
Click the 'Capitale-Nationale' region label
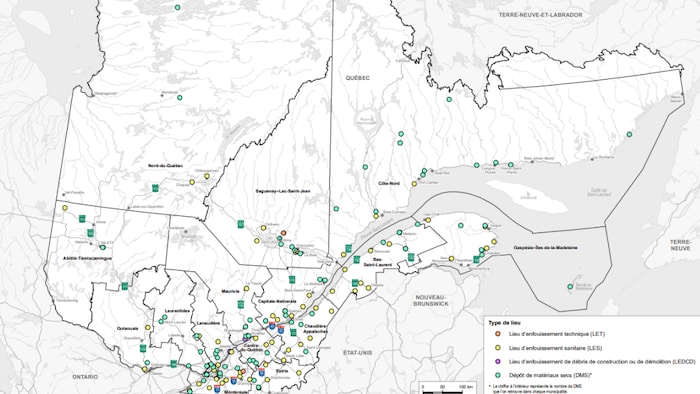pyautogui.click(x=277, y=301)
